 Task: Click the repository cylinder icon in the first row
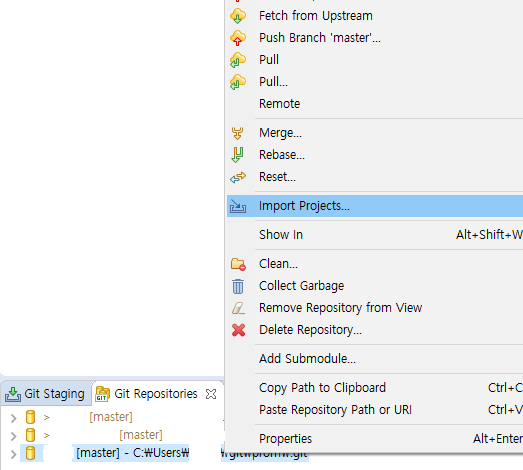pos(30,417)
